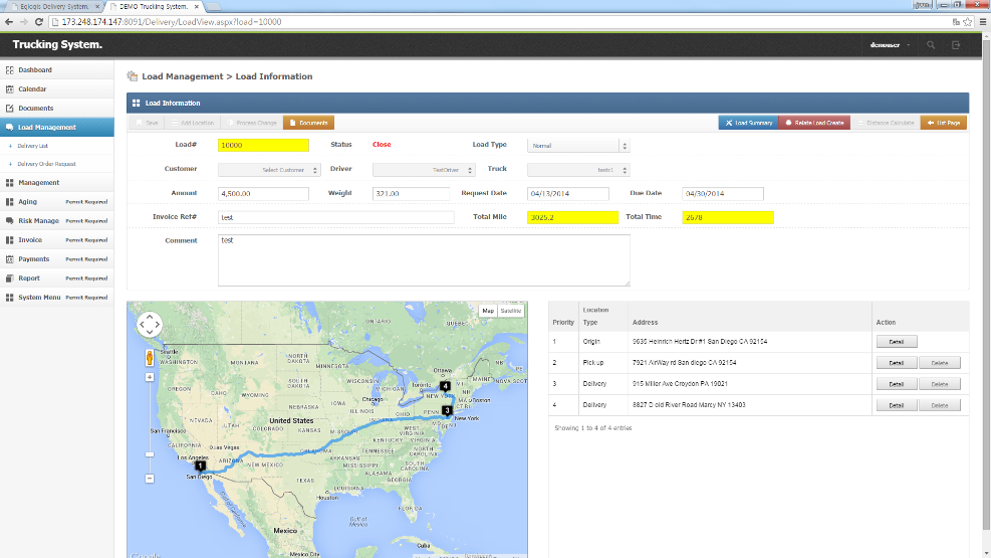Open Delivery Order Request submenu item
The image size is (991, 558).
pos(47,164)
